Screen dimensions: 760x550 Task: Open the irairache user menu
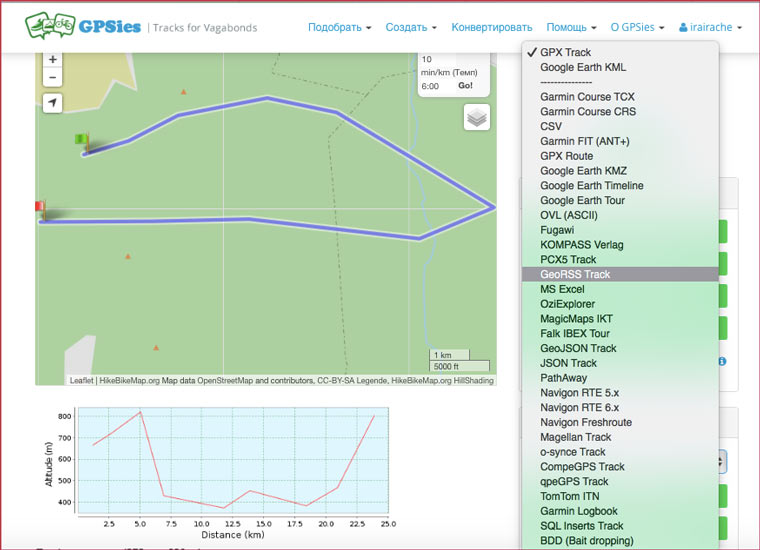click(710, 28)
